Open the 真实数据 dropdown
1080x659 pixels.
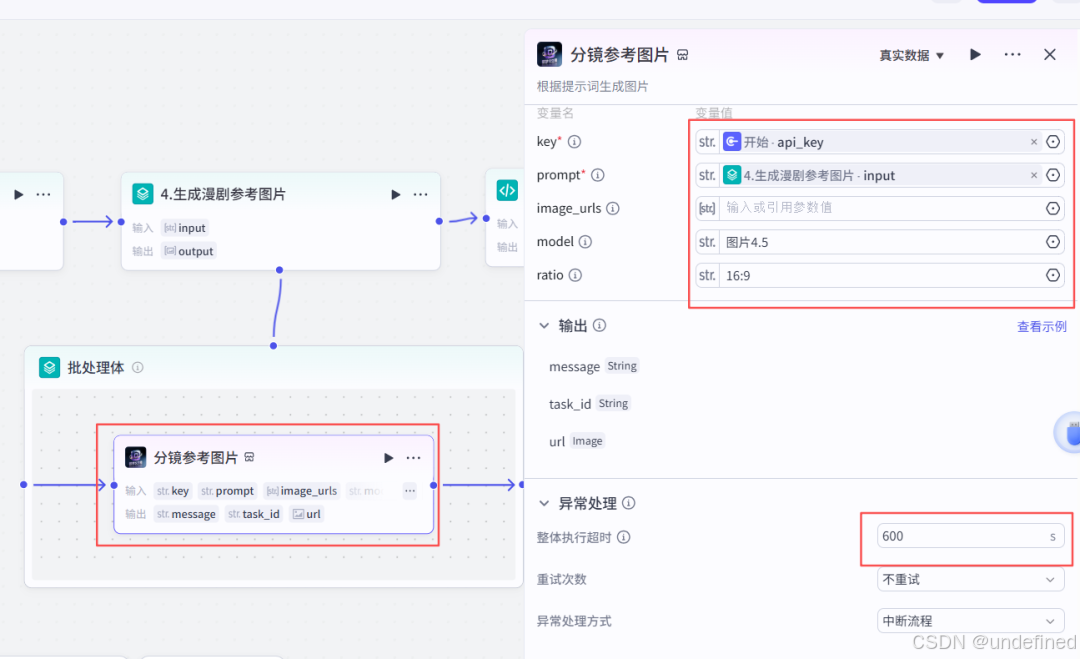click(x=911, y=55)
